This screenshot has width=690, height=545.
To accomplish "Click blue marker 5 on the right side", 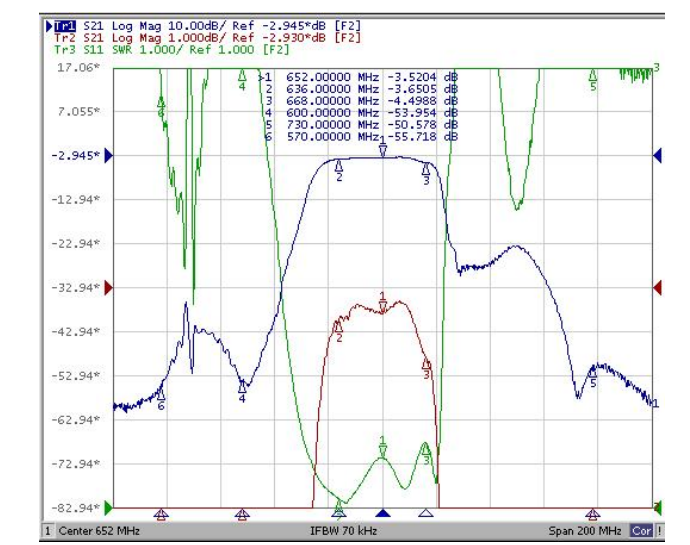I will pyautogui.click(x=593, y=371).
